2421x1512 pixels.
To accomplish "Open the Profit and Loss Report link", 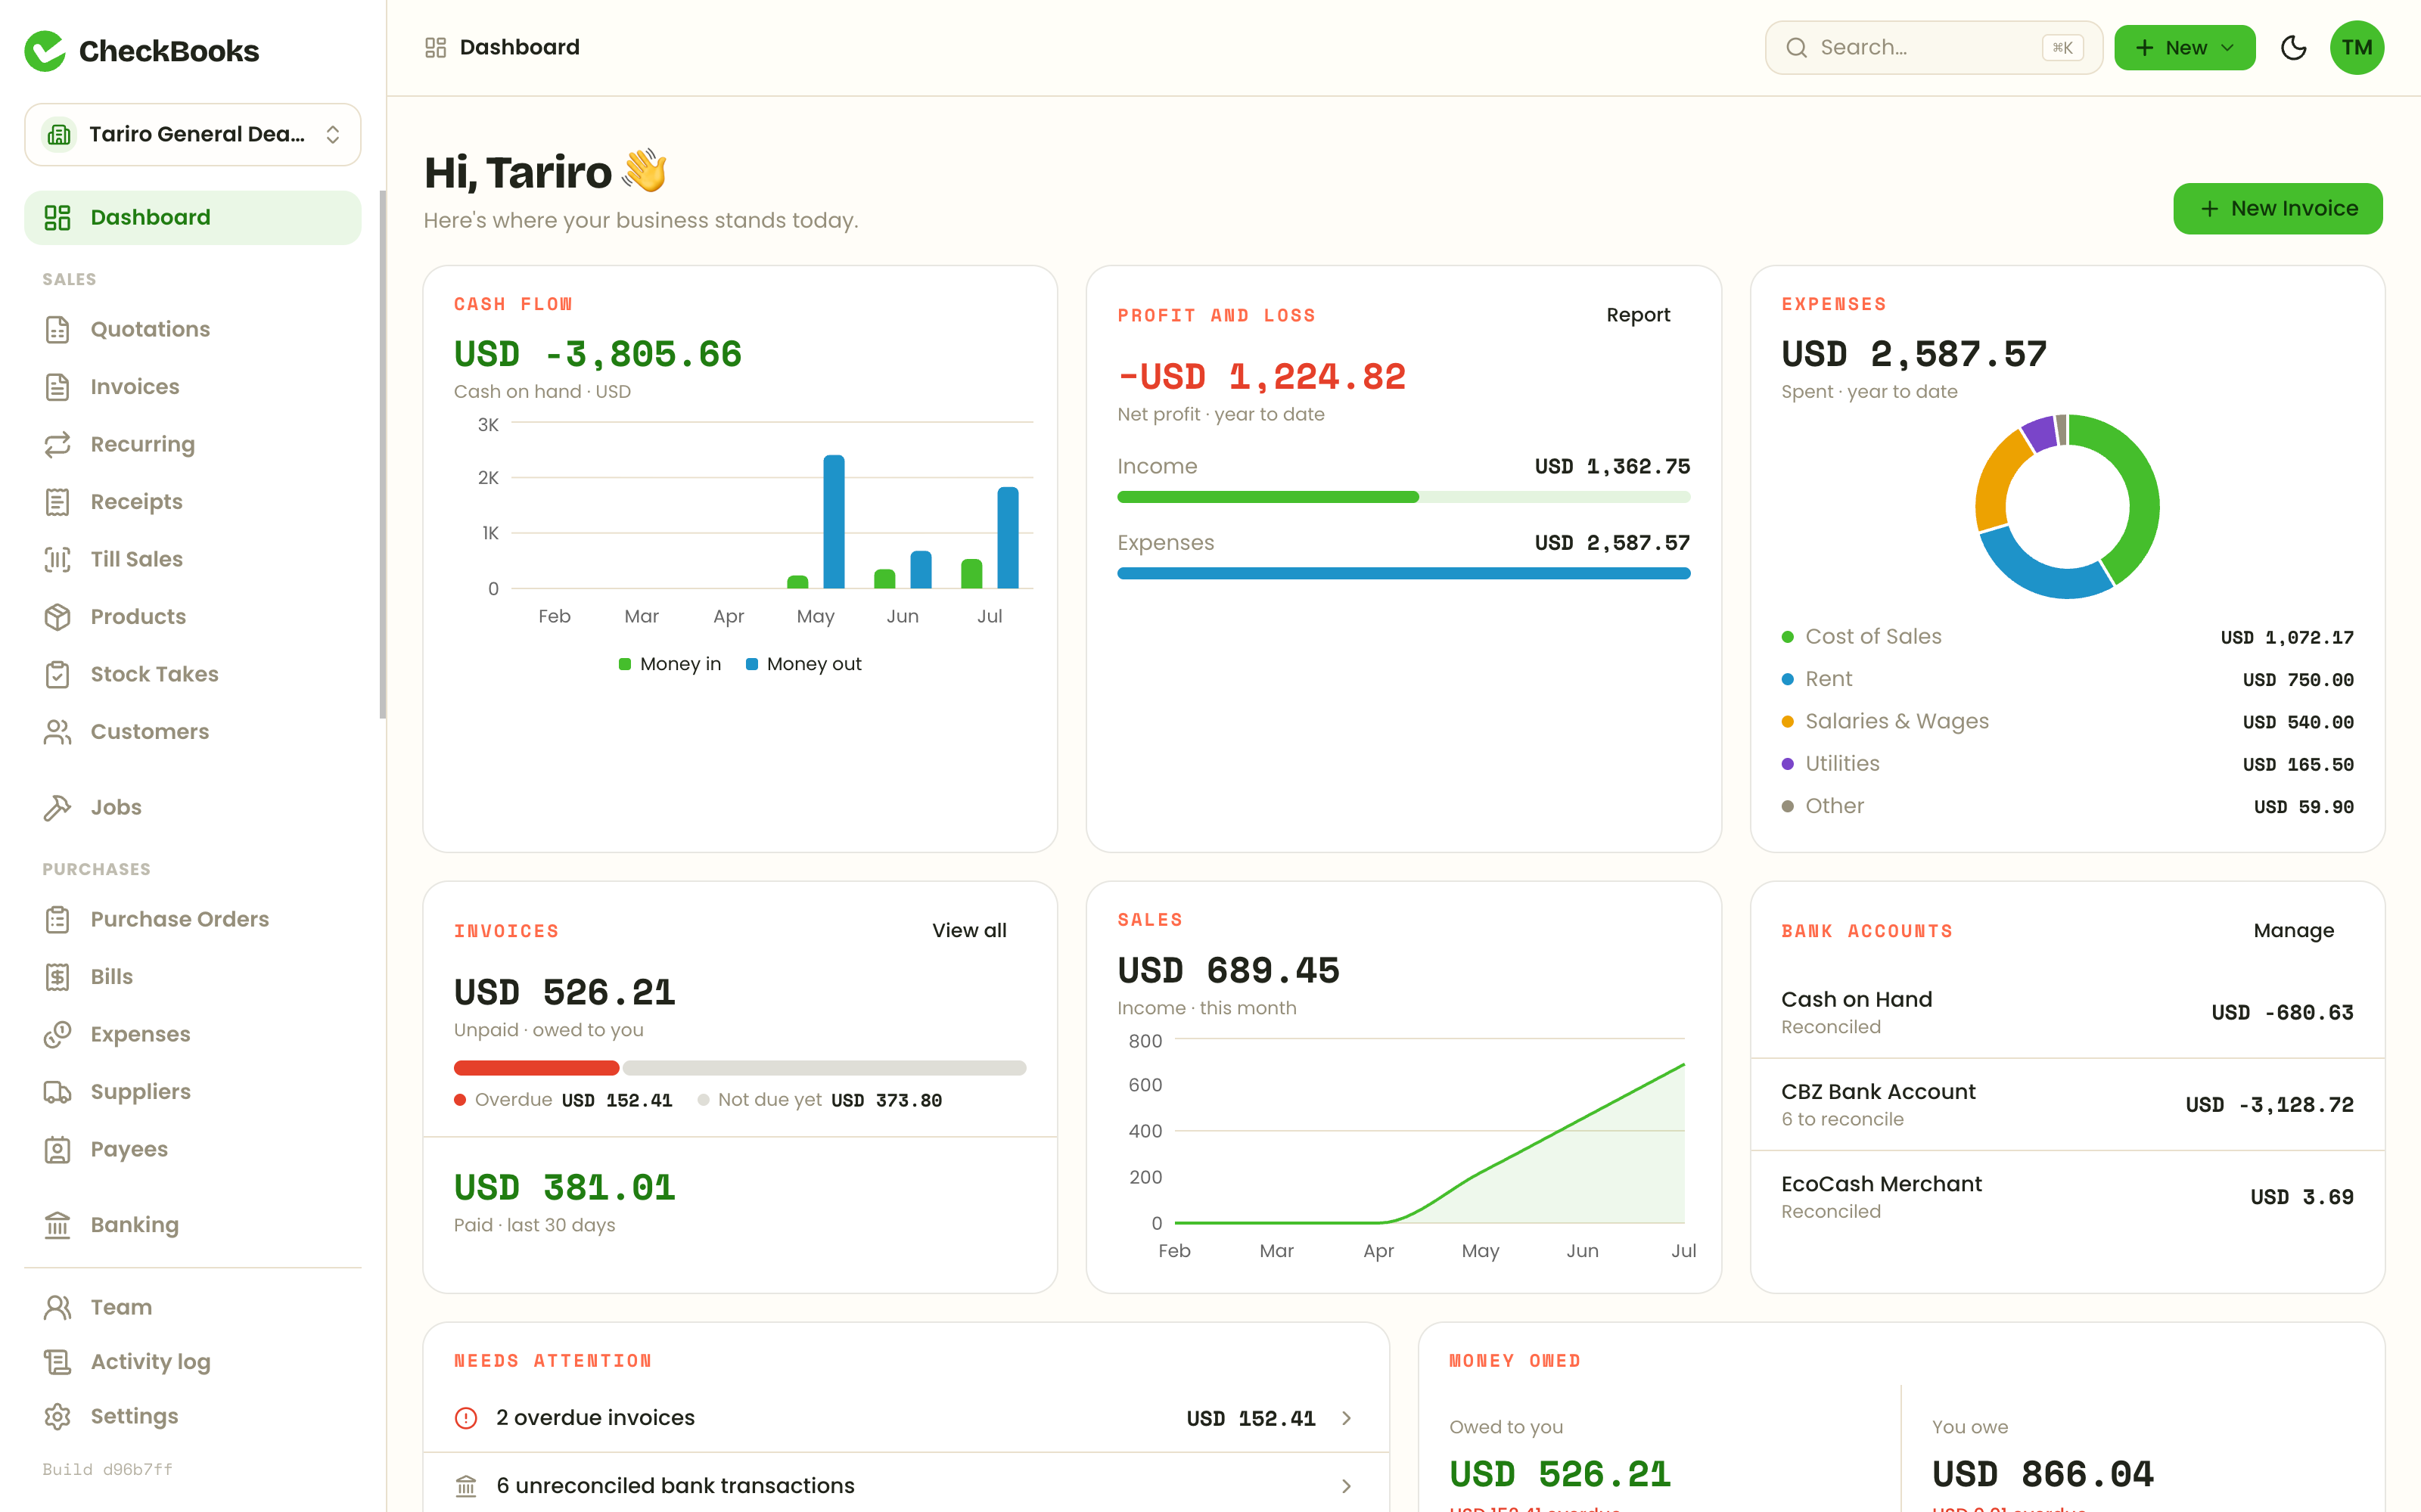I will coord(1637,315).
